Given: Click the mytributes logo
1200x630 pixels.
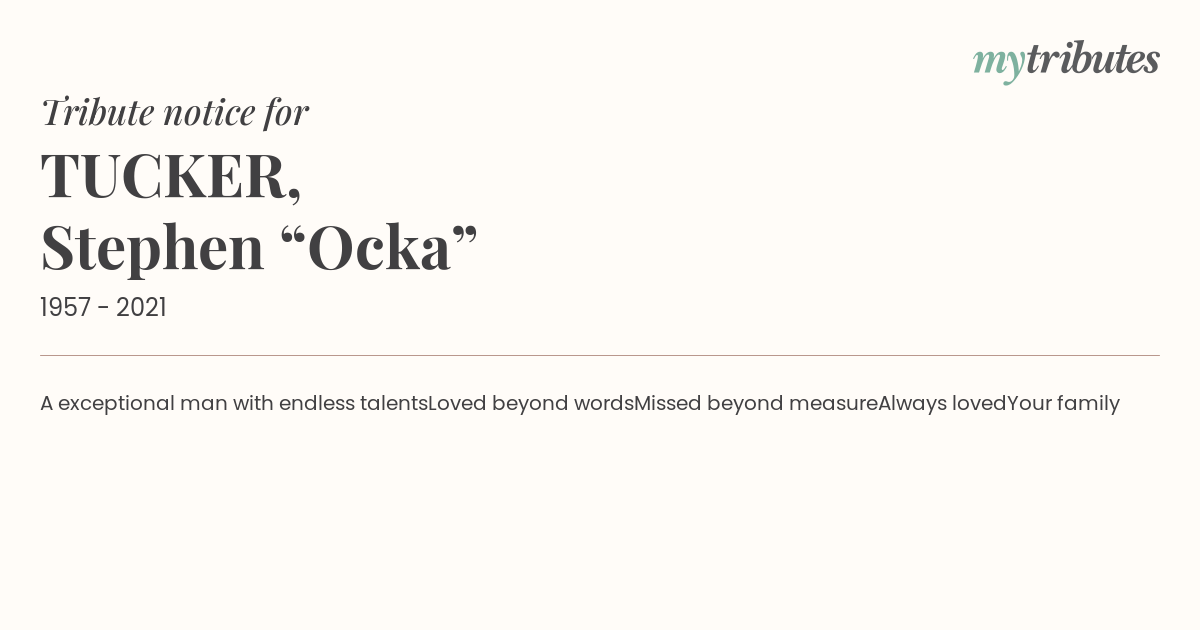Looking at the screenshot, I should (1066, 60).
